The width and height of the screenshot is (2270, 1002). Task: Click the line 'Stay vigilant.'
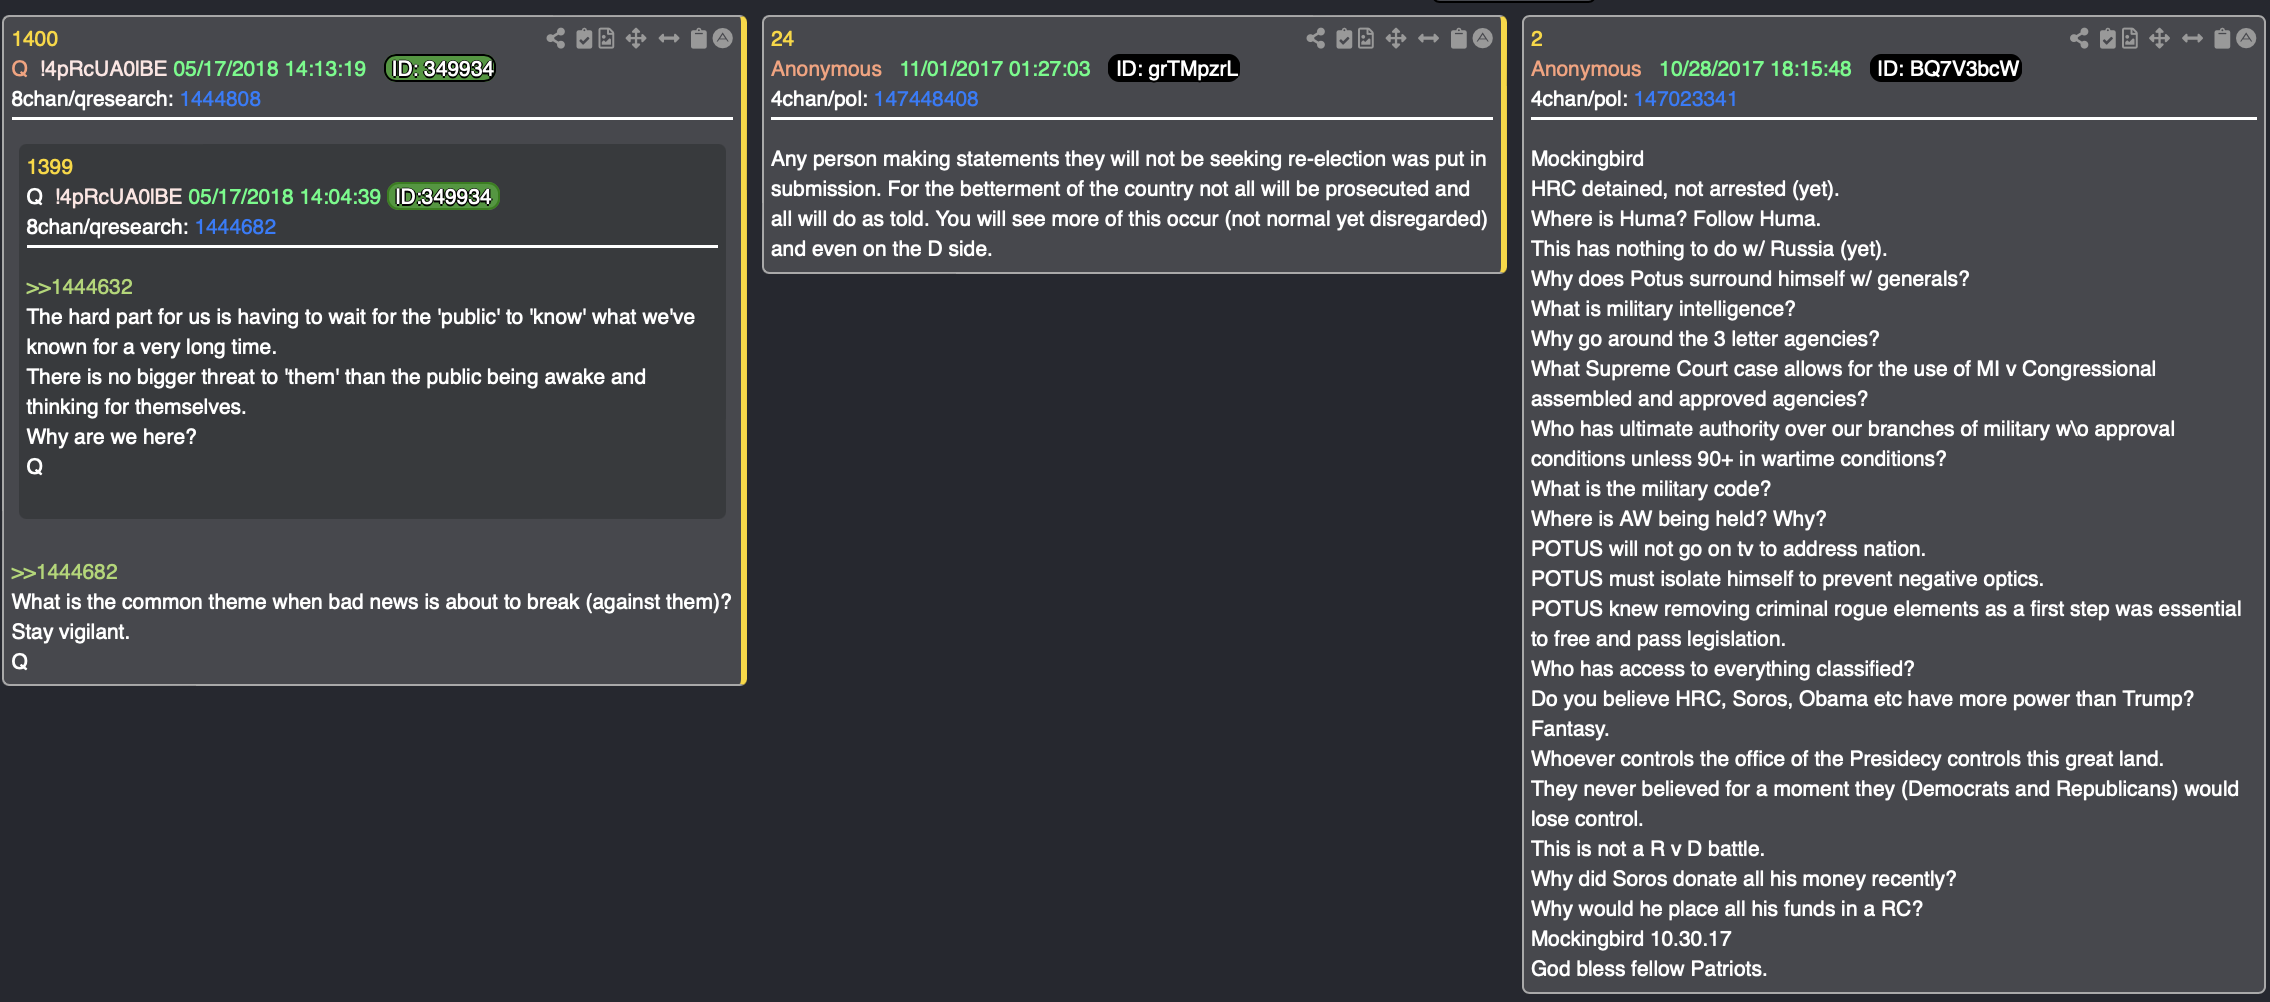70,632
